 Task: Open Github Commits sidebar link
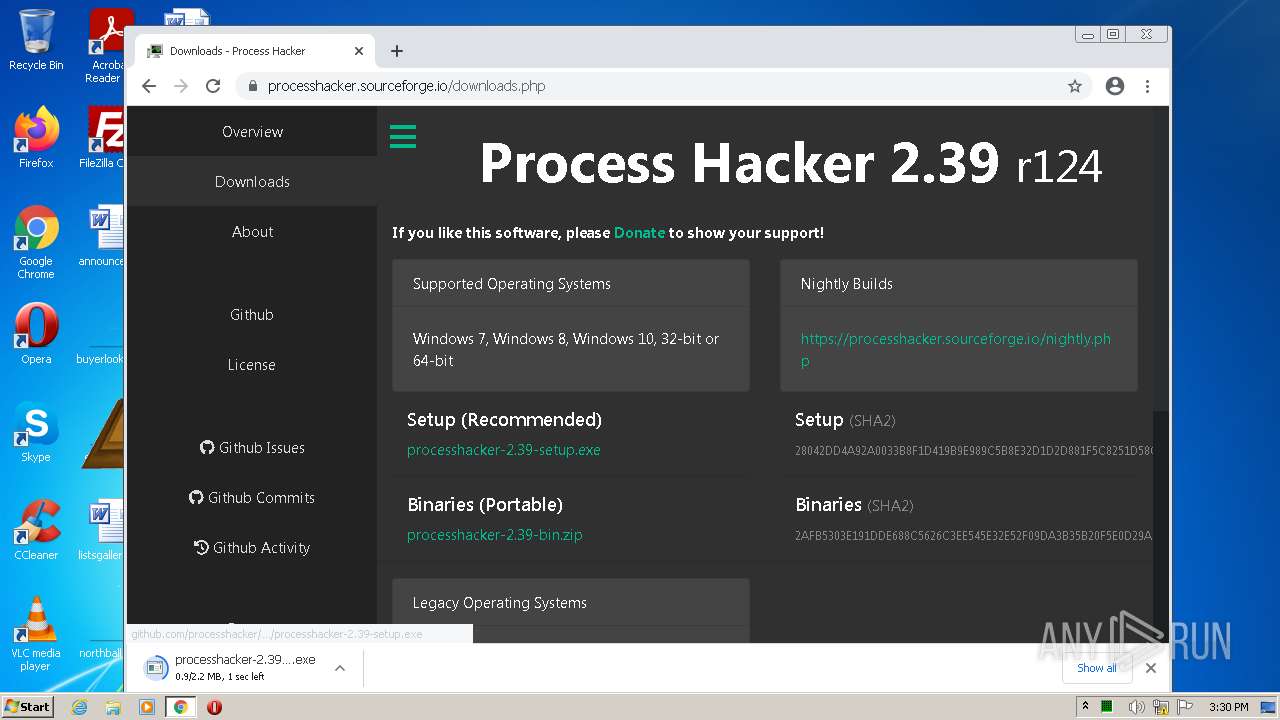pyautogui.click(x=252, y=498)
